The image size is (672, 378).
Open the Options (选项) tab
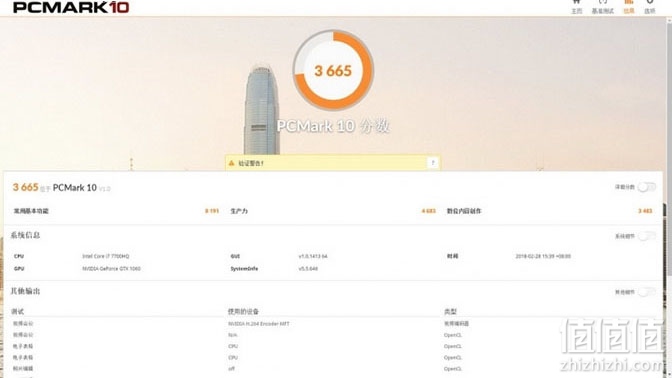[650, 6]
